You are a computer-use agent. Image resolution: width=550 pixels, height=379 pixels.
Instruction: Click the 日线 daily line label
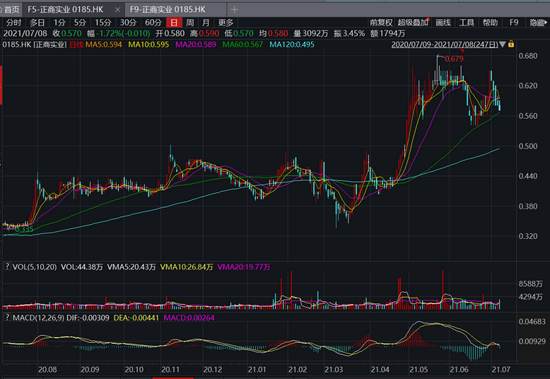click(x=76, y=45)
